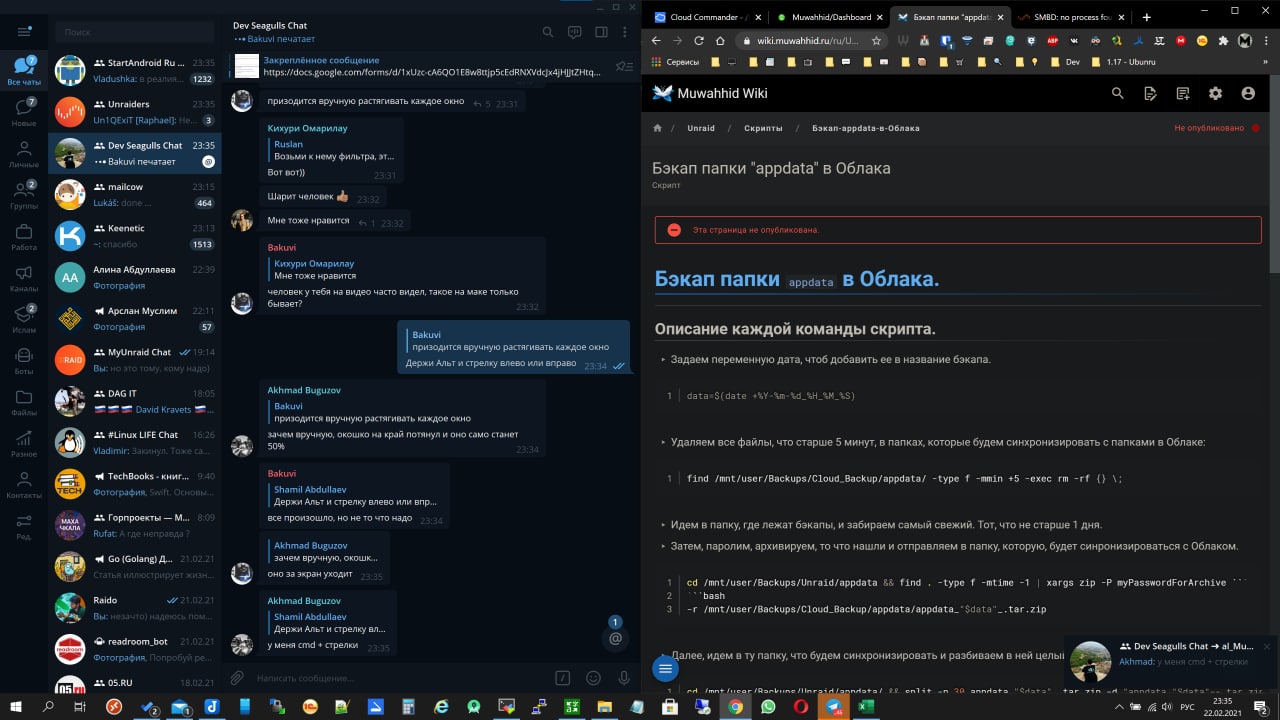Open MyUnraid Chat conversation
This screenshot has height=720, width=1280.
pyautogui.click(x=135, y=359)
